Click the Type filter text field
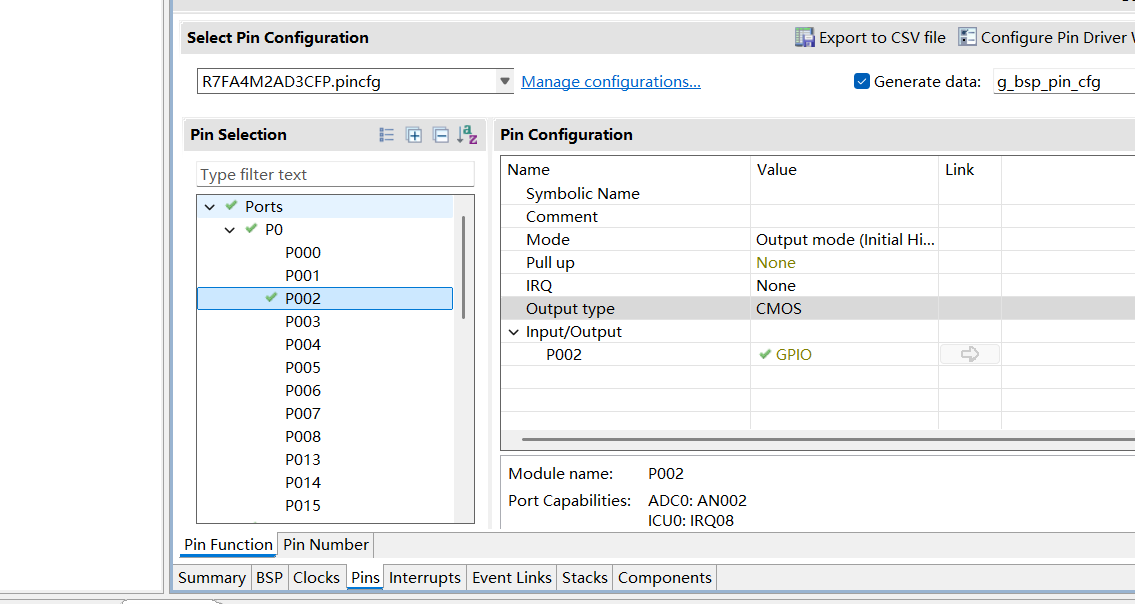Screen dimensions: 1135x604 335,175
